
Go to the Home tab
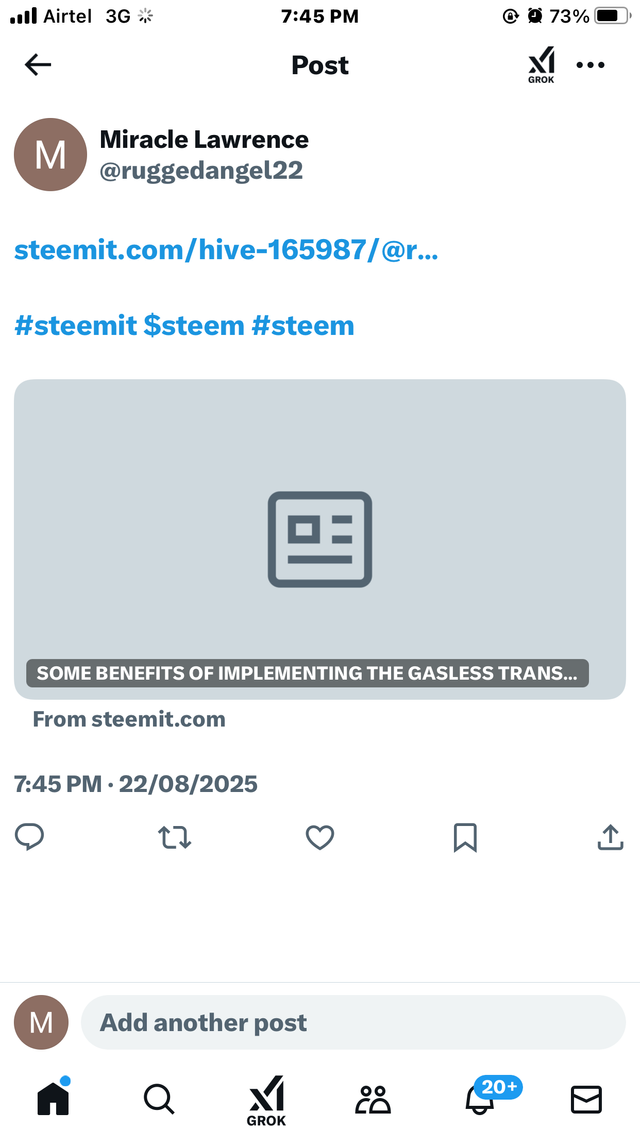(x=54, y=1098)
